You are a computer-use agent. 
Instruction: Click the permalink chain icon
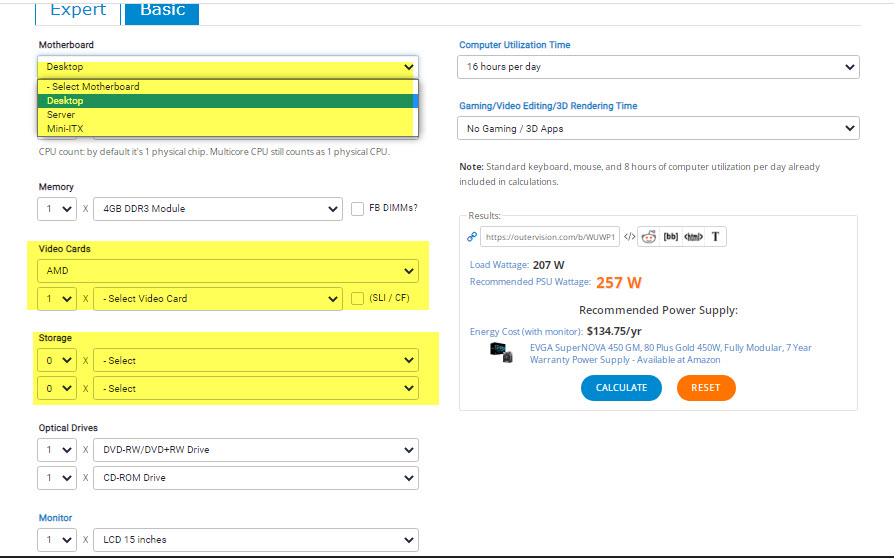pyautogui.click(x=472, y=237)
